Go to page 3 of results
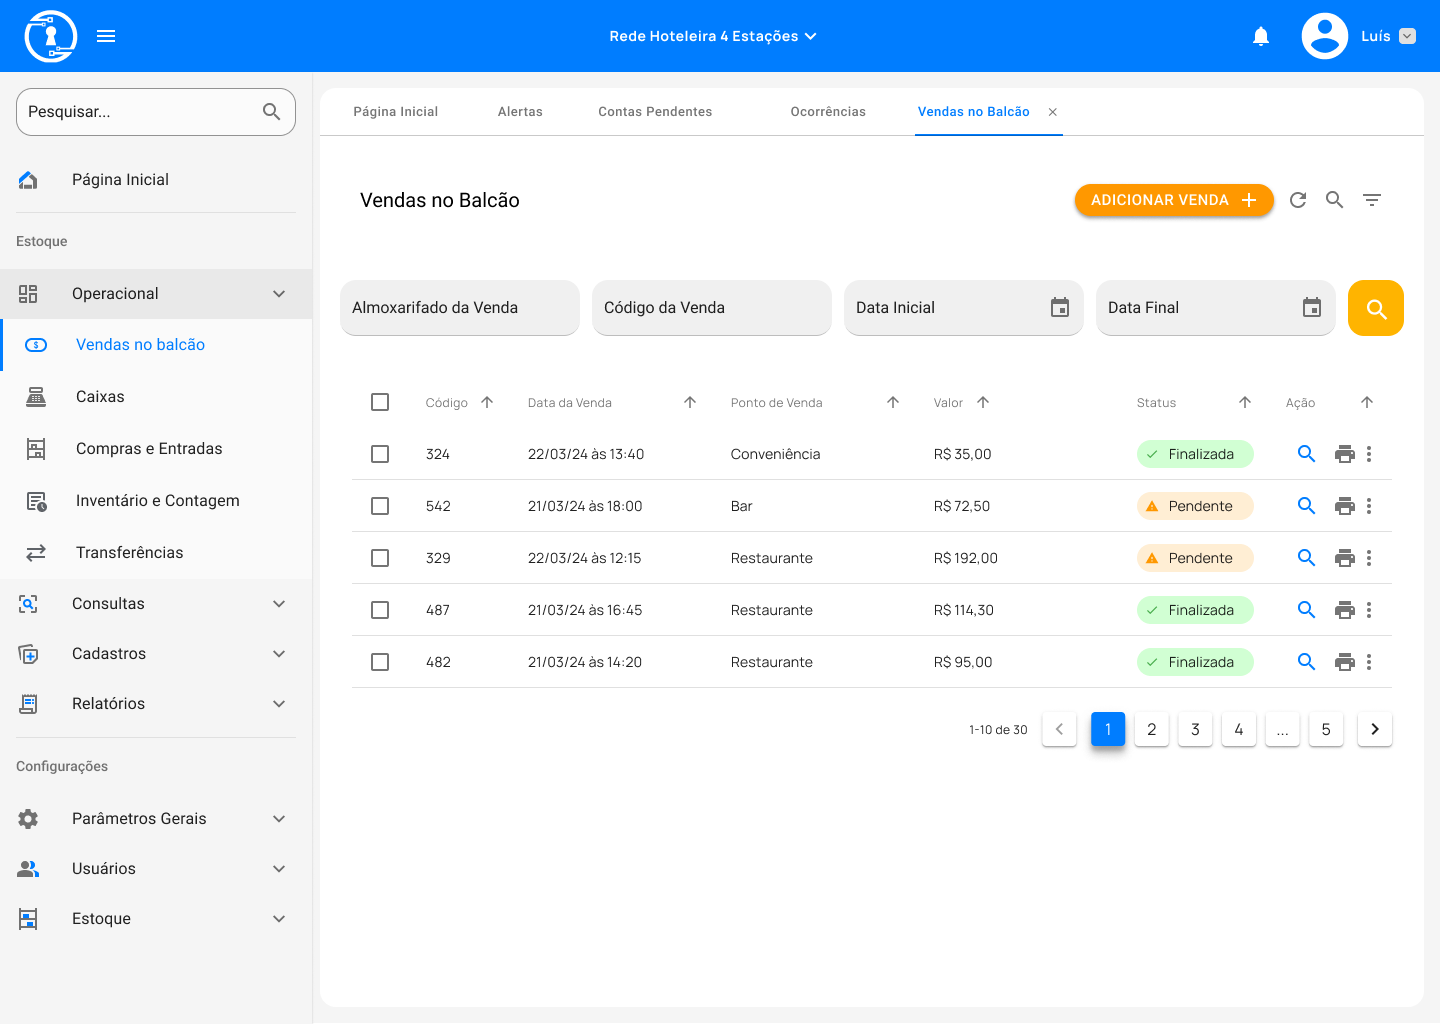Screen dimensions: 1440x1024 coord(1195,729)
